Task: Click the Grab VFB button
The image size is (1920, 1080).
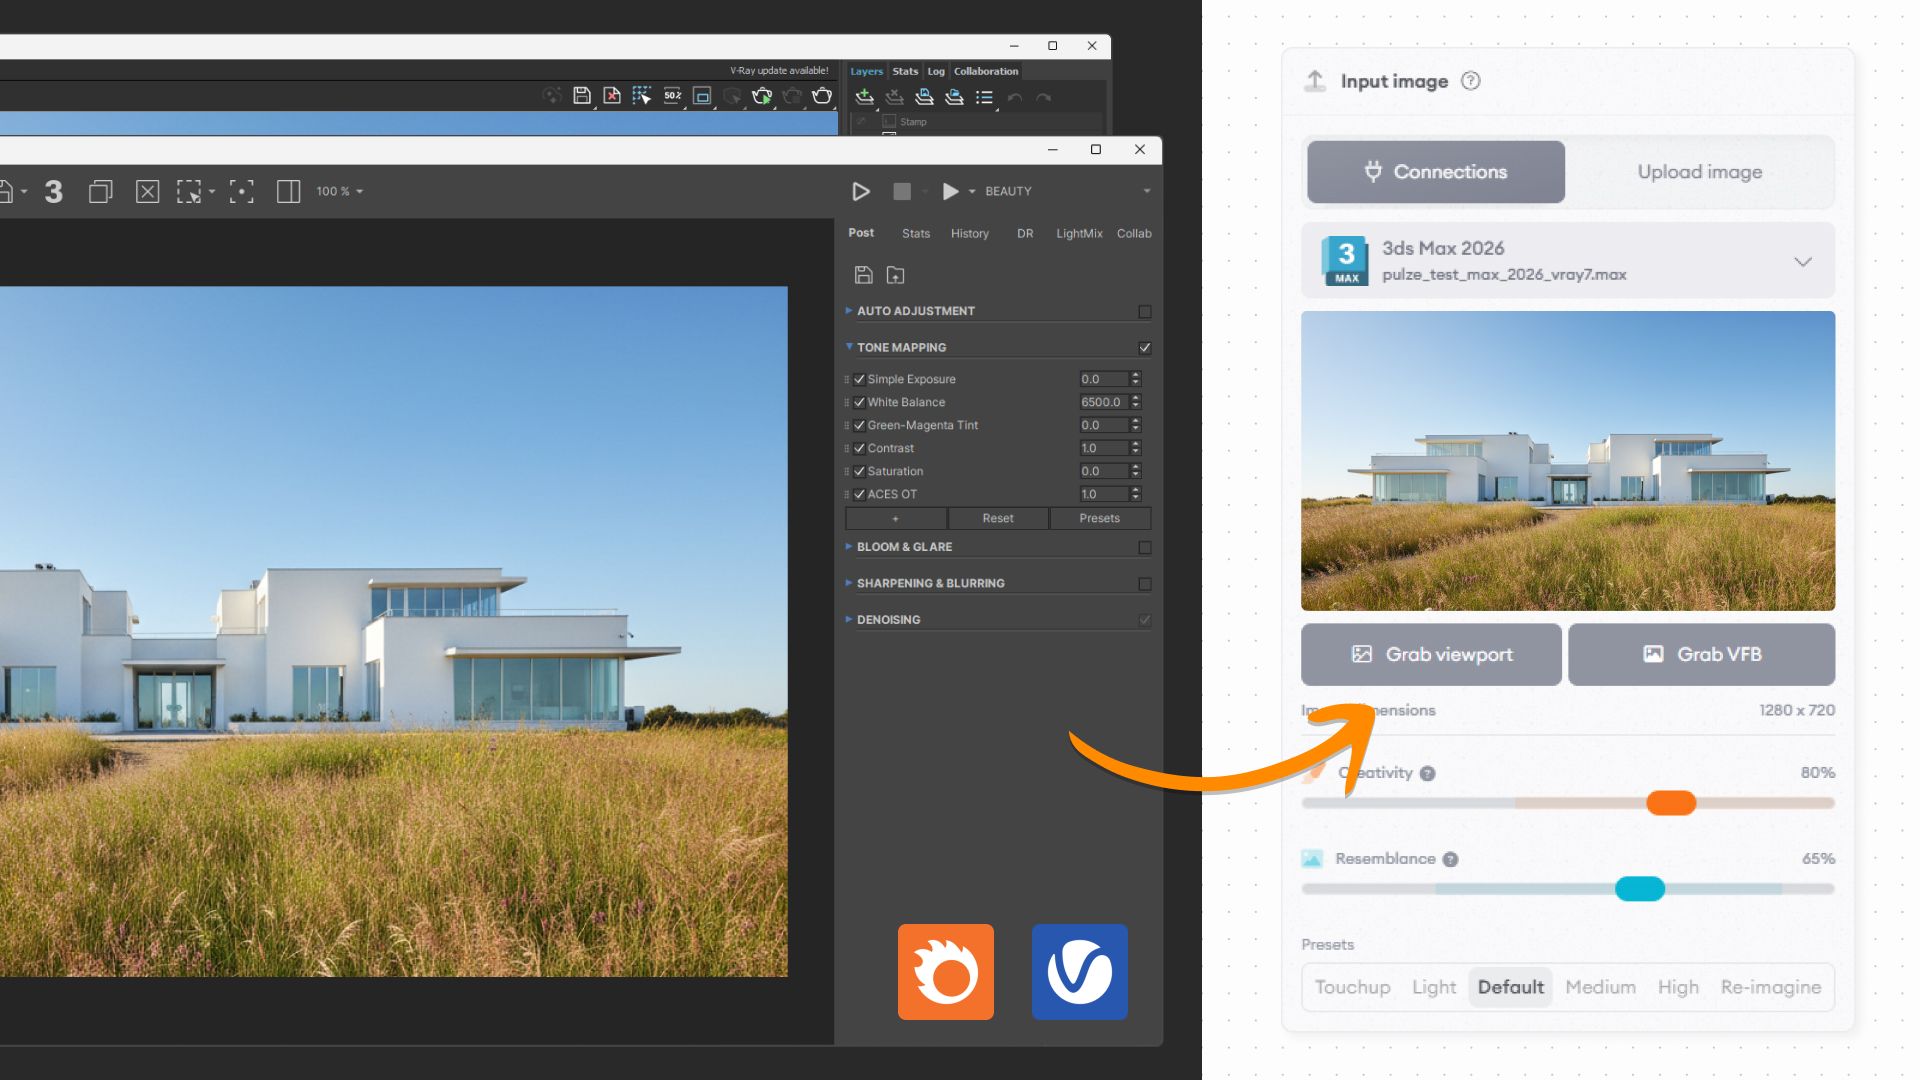Action: [1701, 654]
